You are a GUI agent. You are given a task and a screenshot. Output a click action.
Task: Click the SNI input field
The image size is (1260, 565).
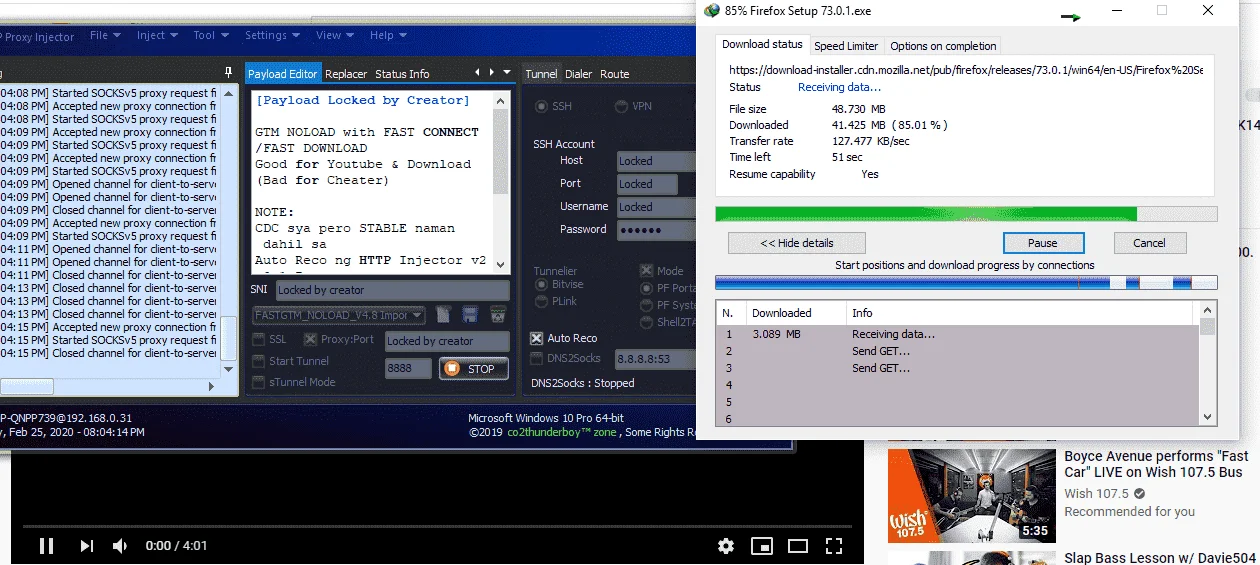pos(392,290)
